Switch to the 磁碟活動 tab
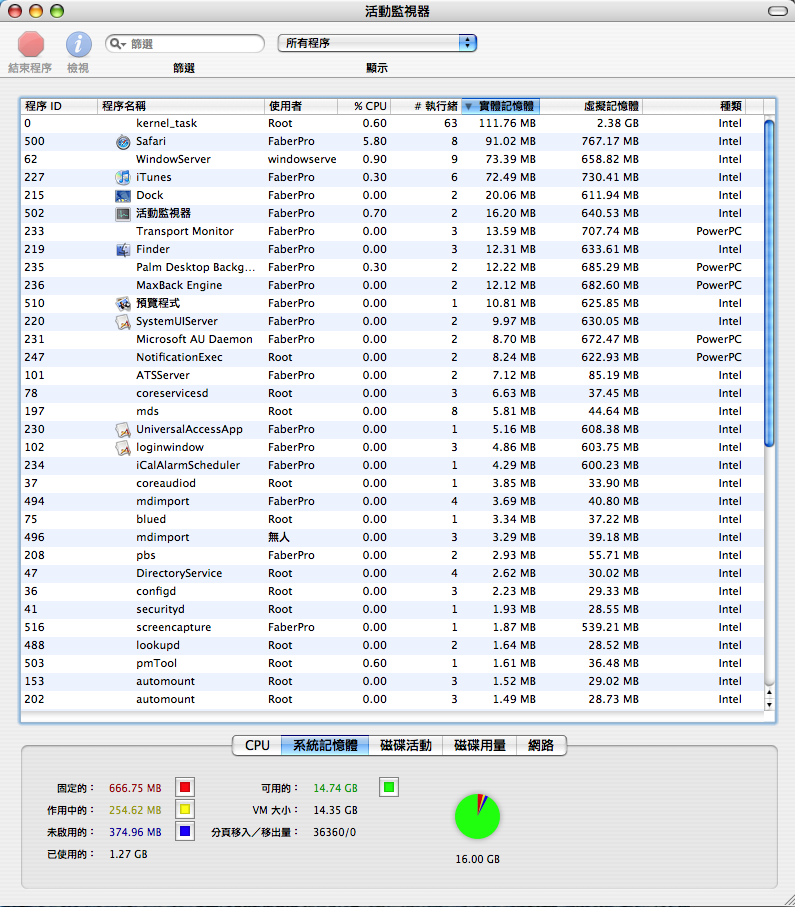The width and height of the screenshot is (795, 907). coord(406,745)
